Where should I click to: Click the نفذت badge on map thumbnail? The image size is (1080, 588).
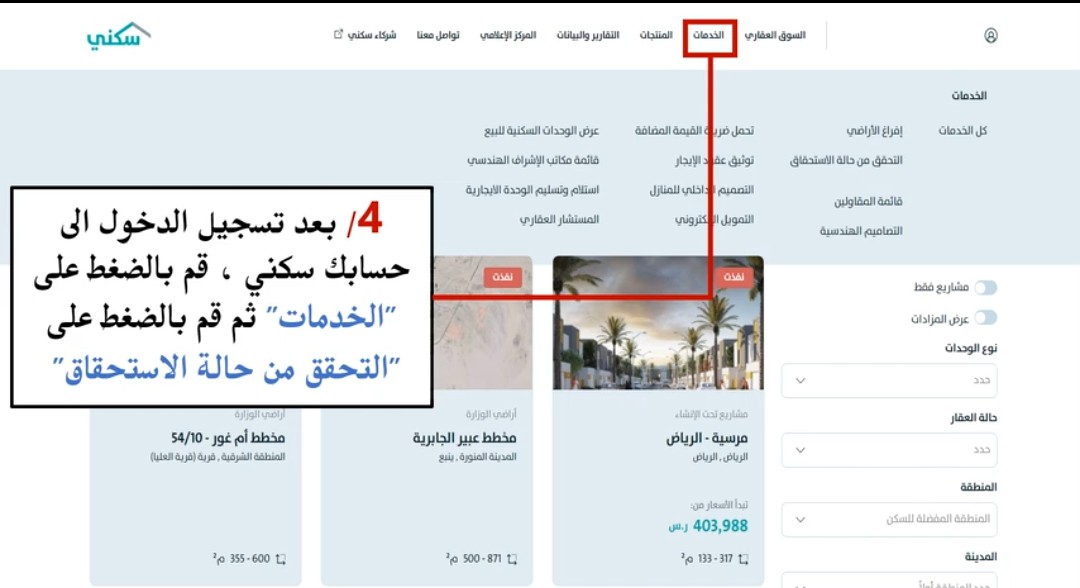click(x=502, y=277)
